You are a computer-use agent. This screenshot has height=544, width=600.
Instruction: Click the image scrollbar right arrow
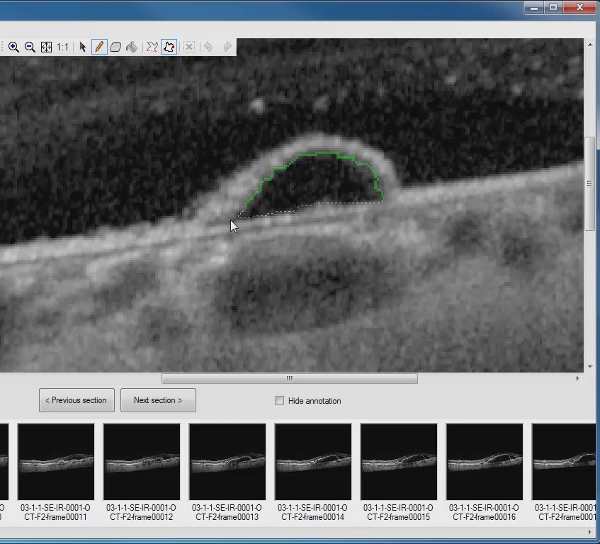pyautogui.click(x=577, y=378)
